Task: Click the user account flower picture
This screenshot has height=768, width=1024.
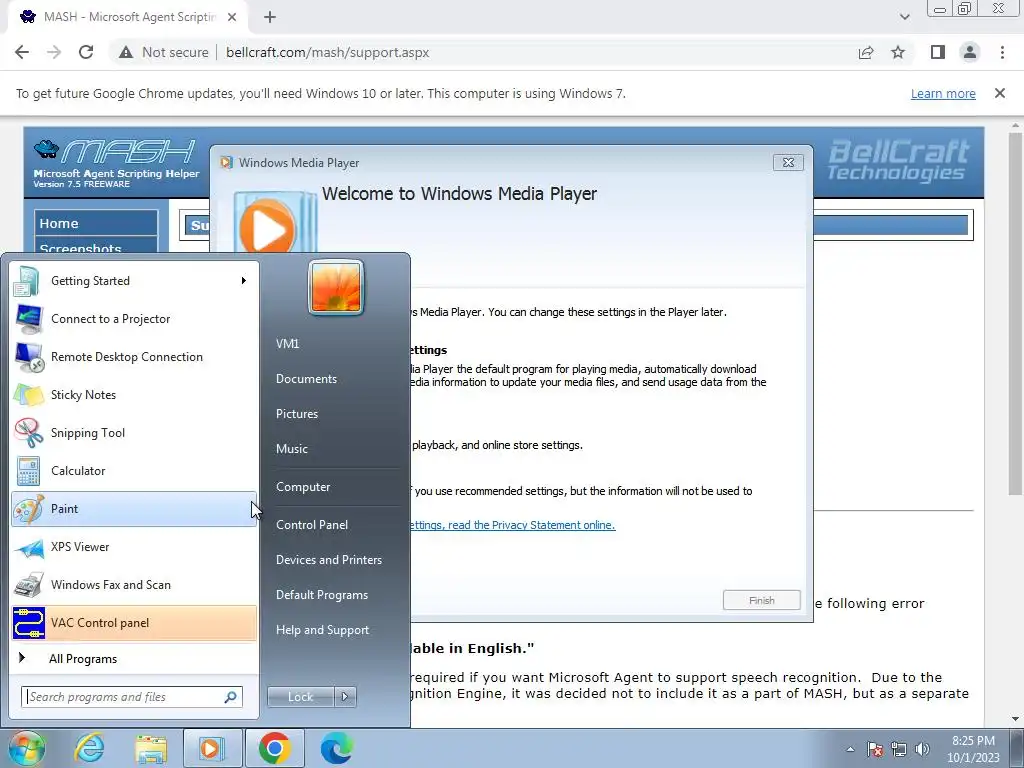Action: pos(336,287)
